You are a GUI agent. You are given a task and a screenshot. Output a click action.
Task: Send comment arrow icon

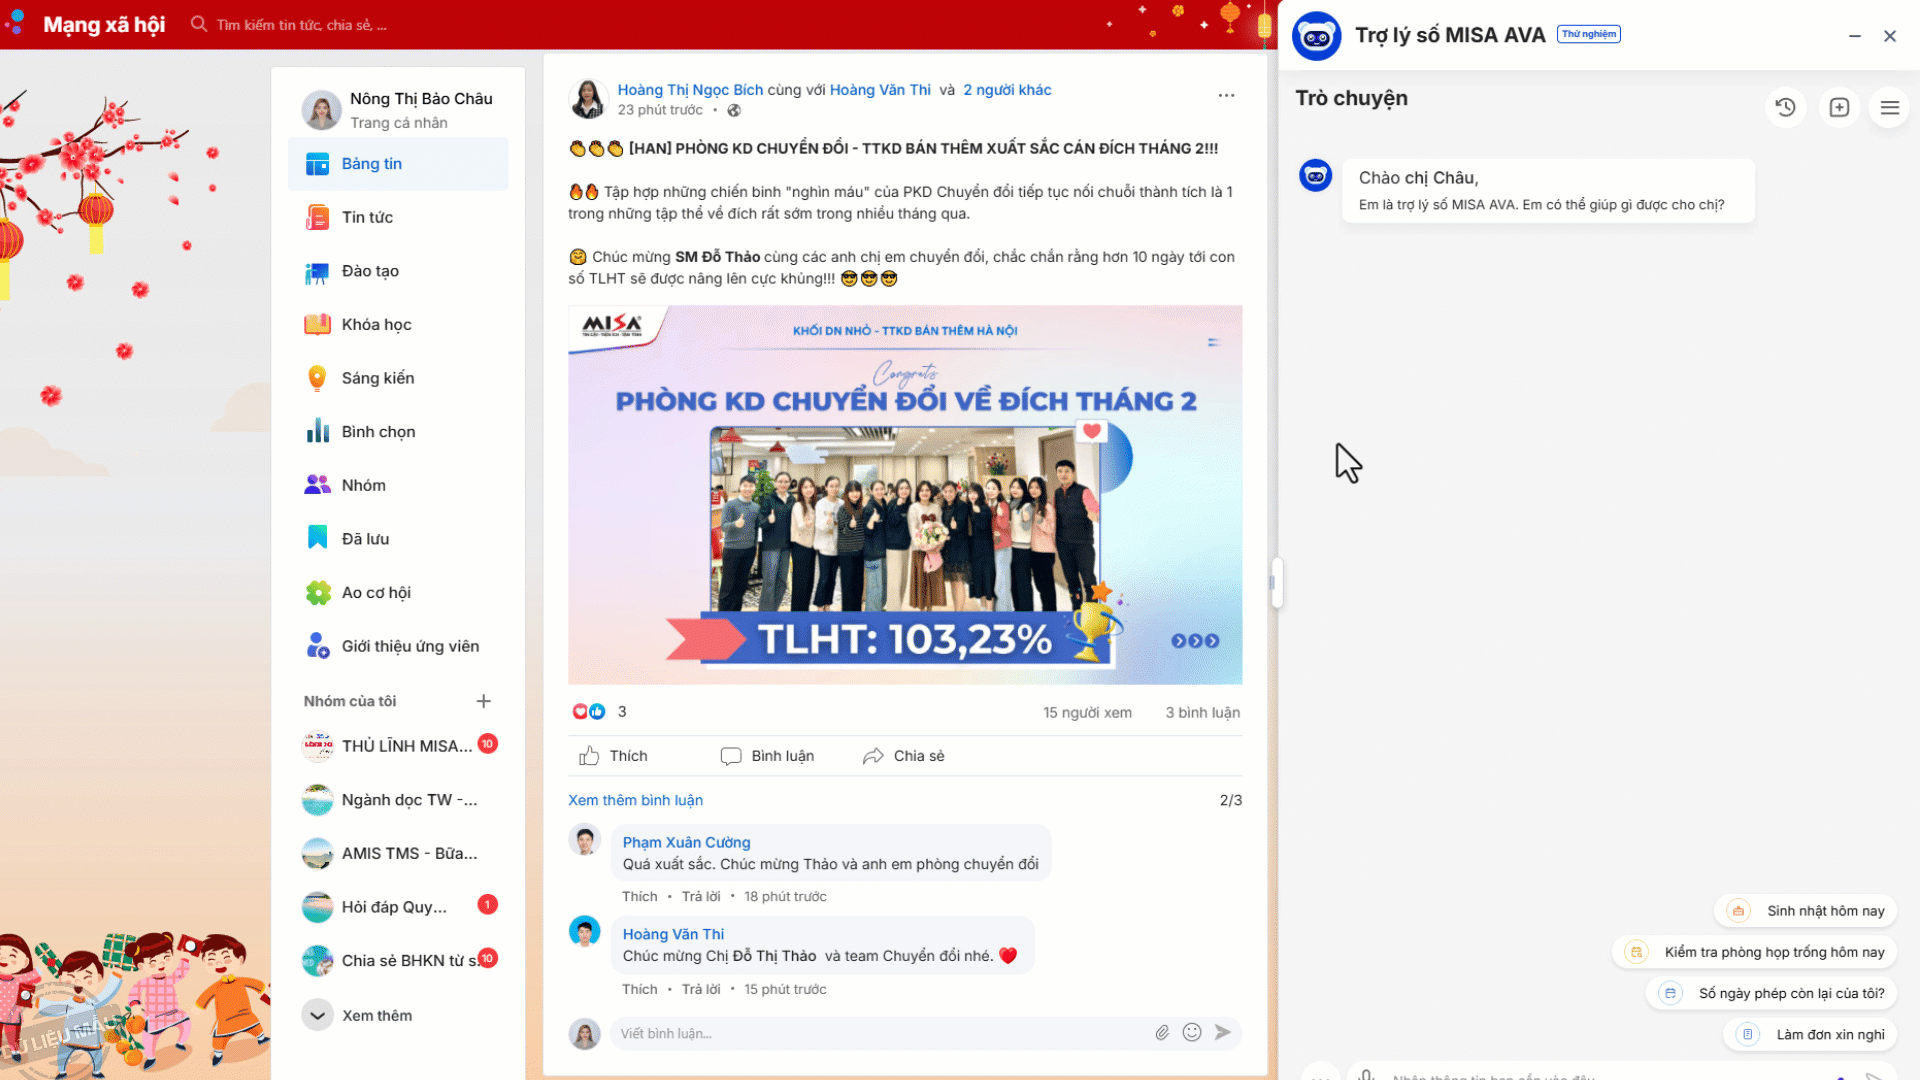tap(1222, 1032)
